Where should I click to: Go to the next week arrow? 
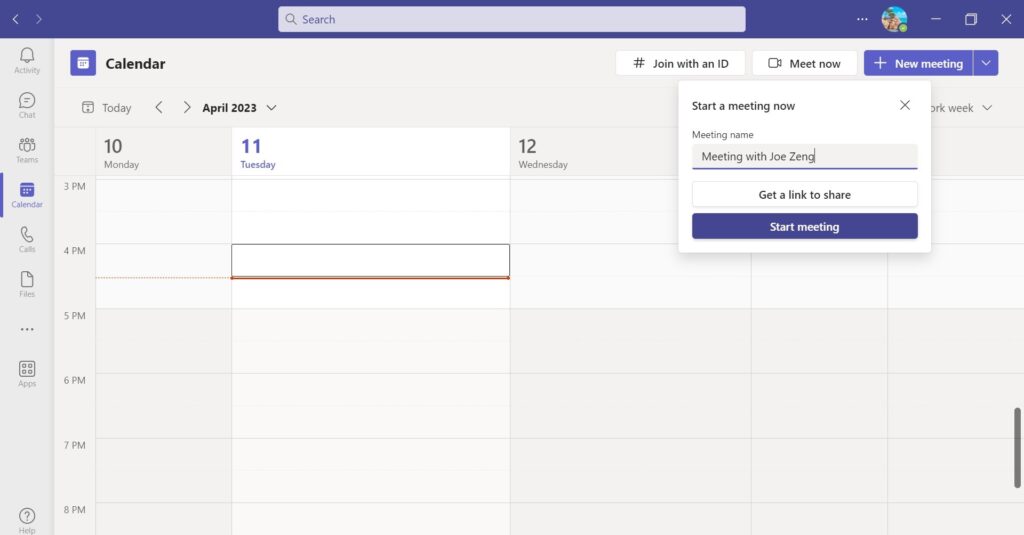coord(186,108)
